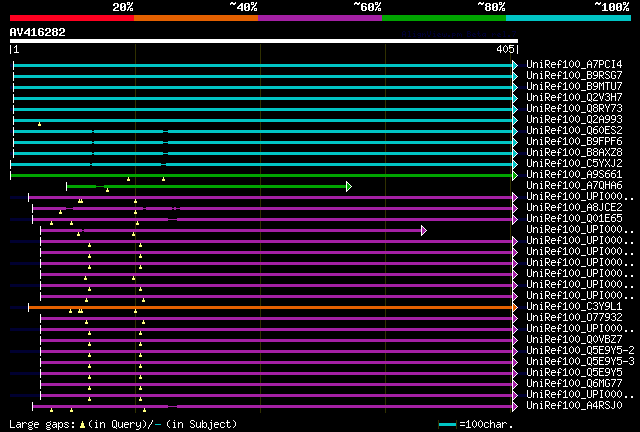This screenshot has height=432, width=640.
Task: Click the Large gaps legend text
Action: coord(123,424)
